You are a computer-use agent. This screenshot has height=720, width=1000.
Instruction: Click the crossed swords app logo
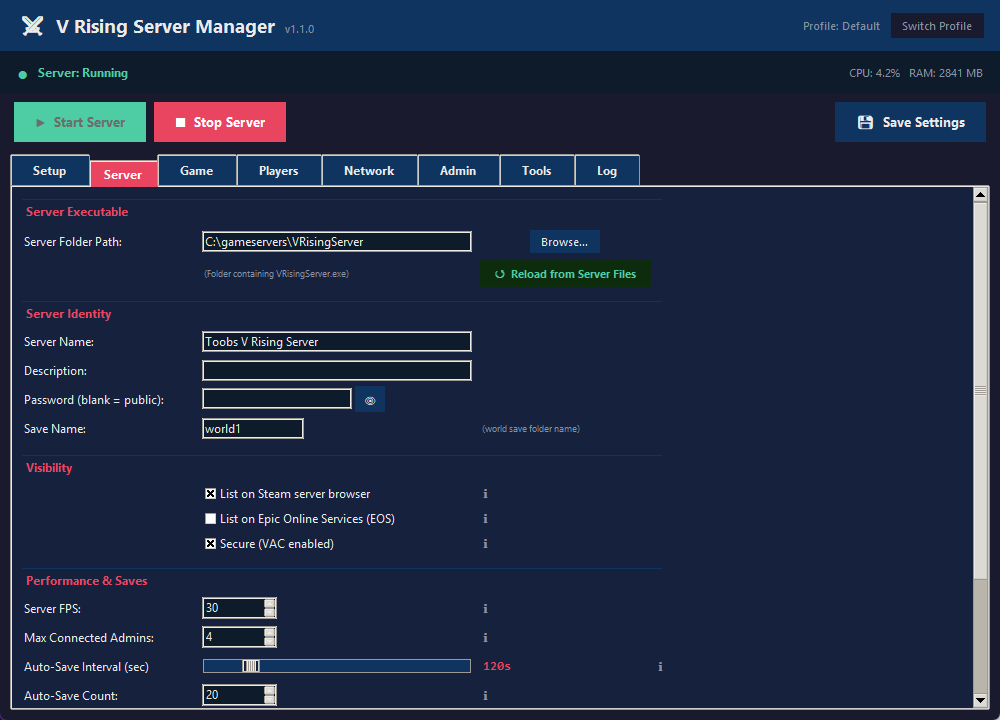click(x=33, y=26)
